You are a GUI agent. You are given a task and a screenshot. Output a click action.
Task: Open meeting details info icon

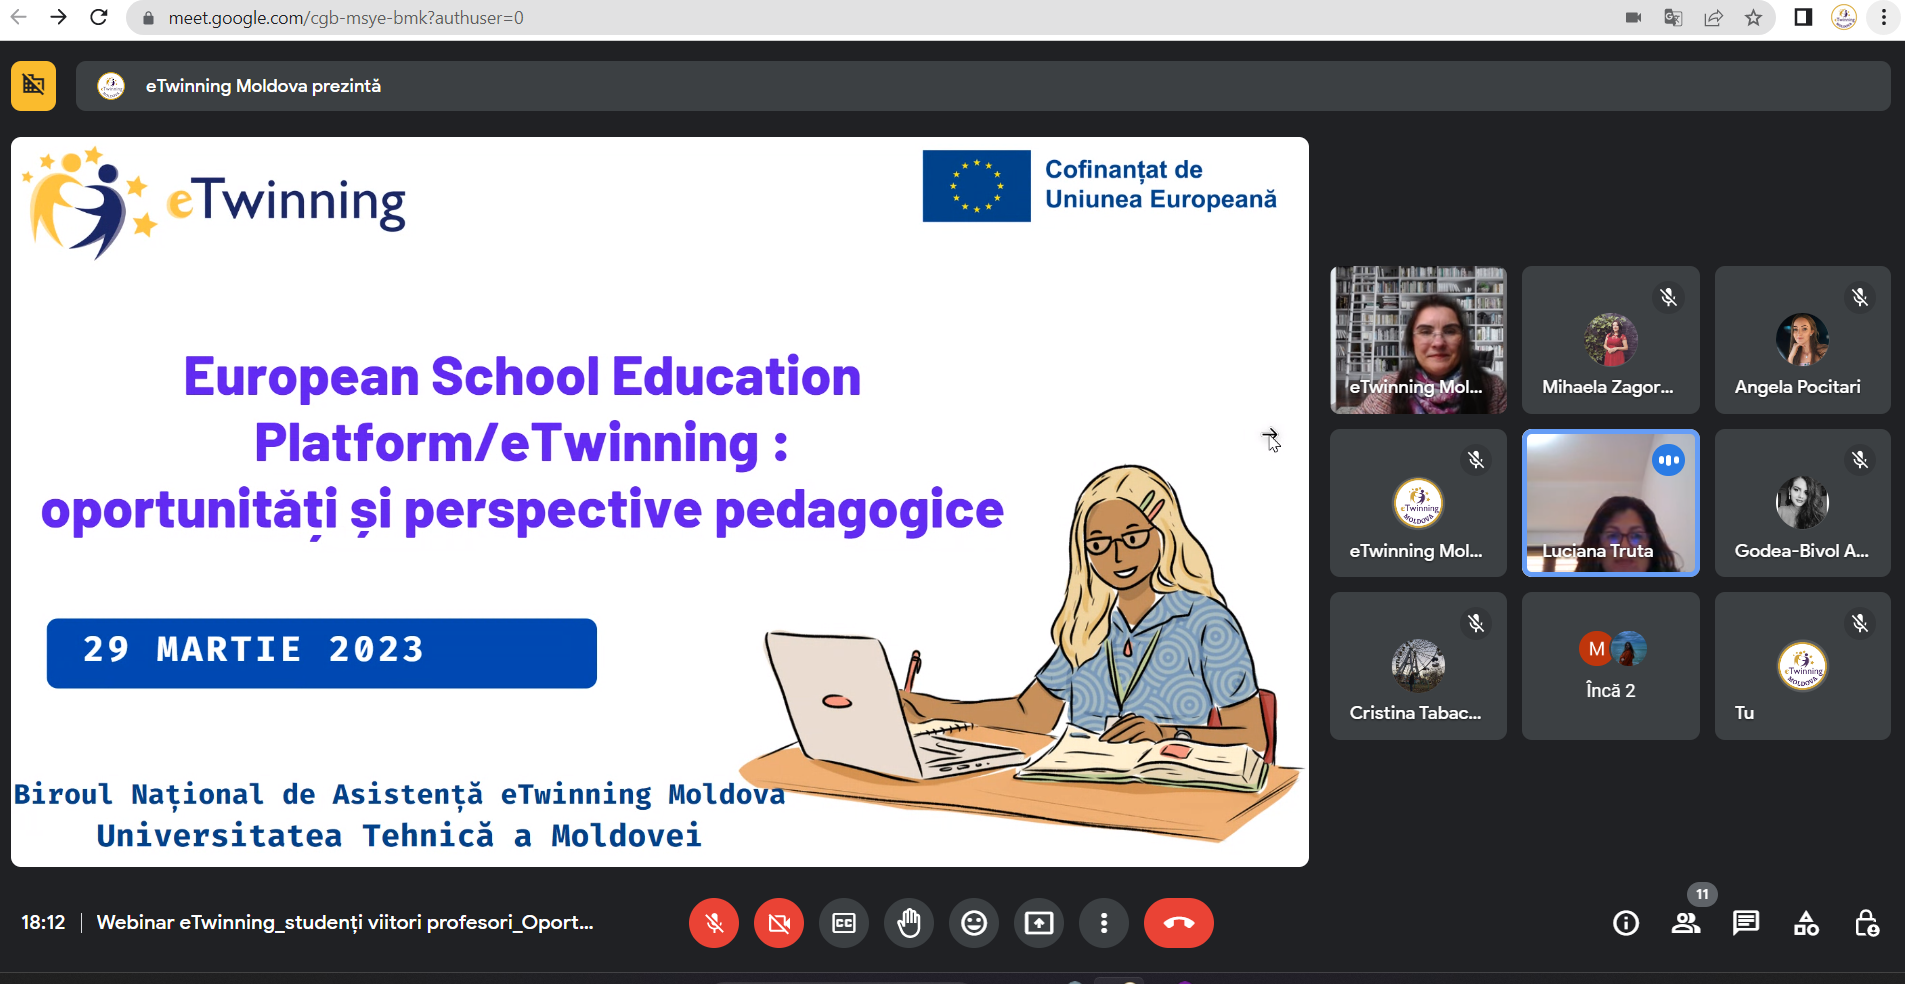point(1626,923)
